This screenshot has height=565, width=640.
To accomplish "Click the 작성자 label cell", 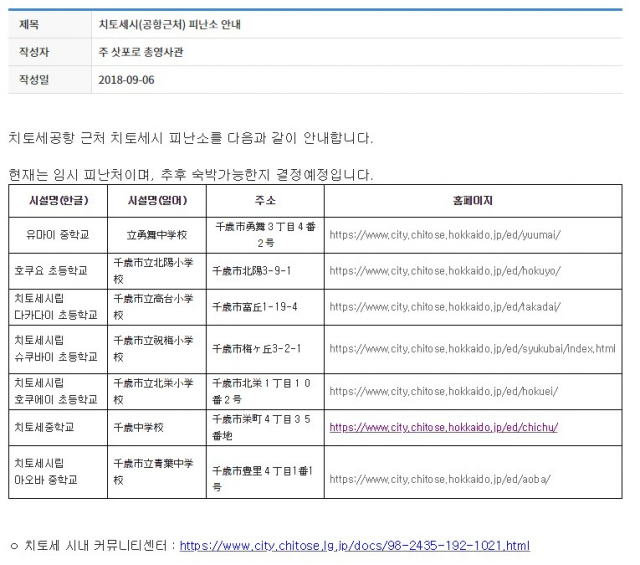I will [x=50, y=52].
